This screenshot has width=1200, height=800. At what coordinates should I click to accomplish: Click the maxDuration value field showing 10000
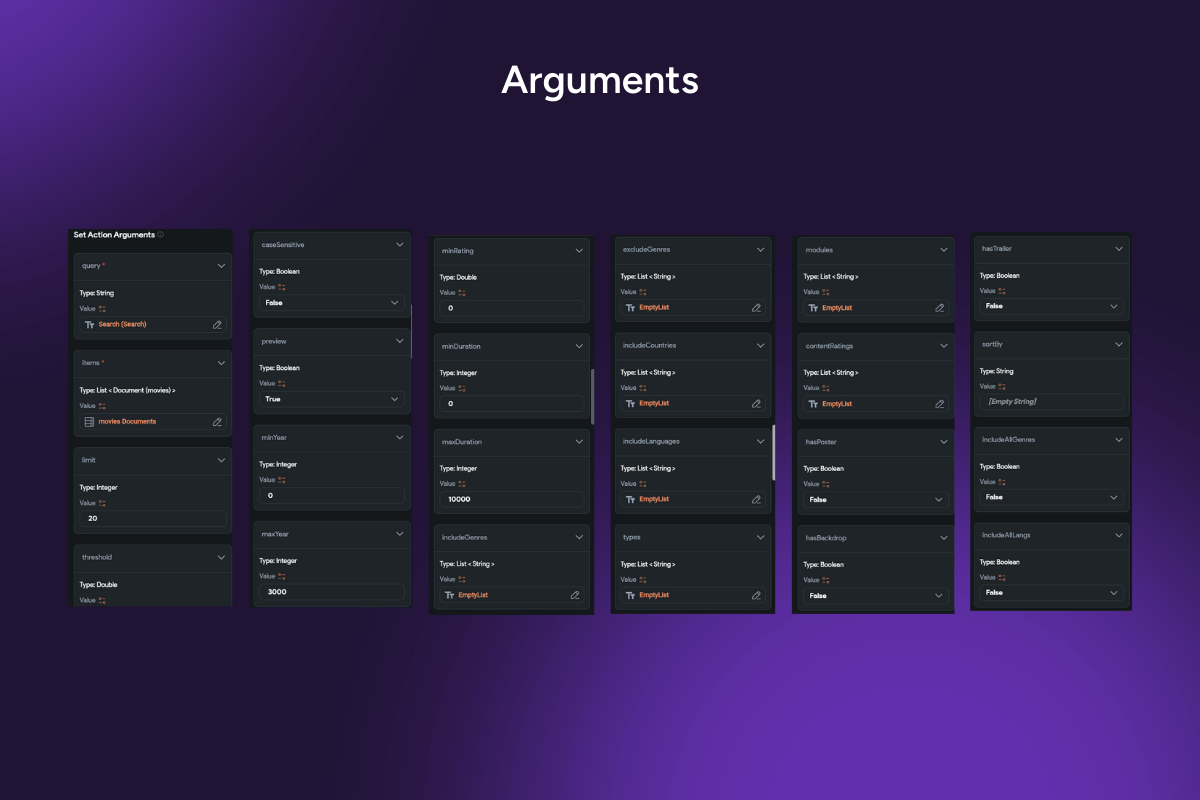511,499
